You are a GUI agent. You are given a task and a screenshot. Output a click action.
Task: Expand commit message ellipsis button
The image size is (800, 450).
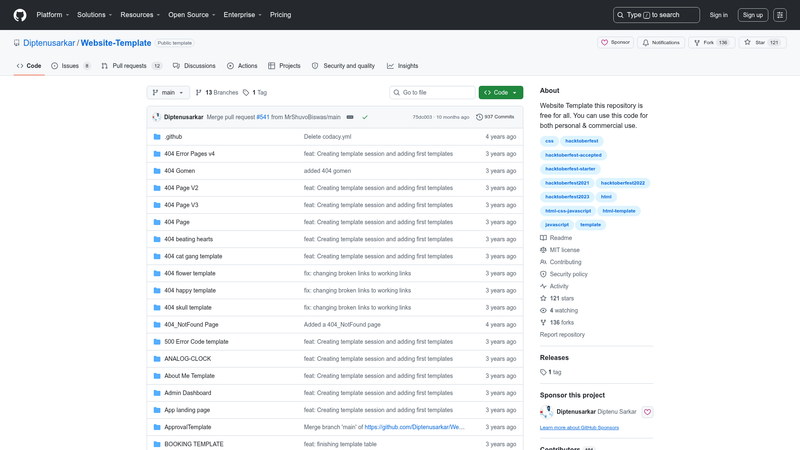click(x=350, y=117)
